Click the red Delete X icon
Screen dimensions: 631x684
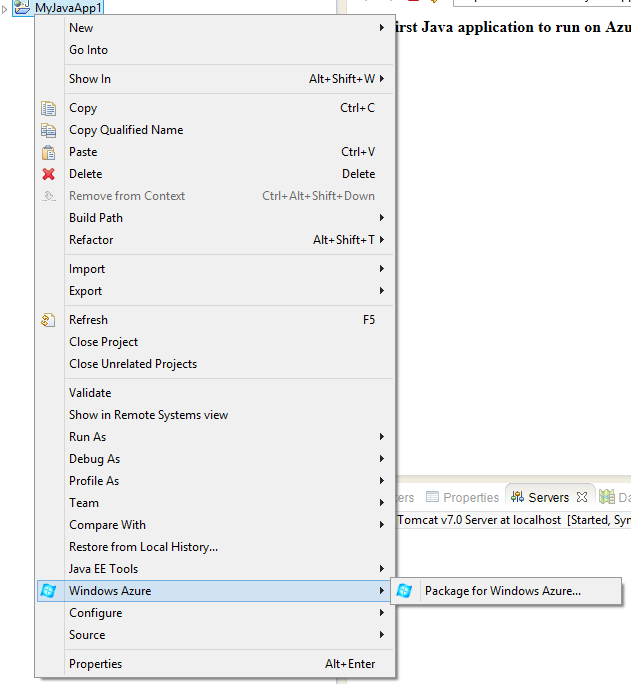click(x=48, y=174)
